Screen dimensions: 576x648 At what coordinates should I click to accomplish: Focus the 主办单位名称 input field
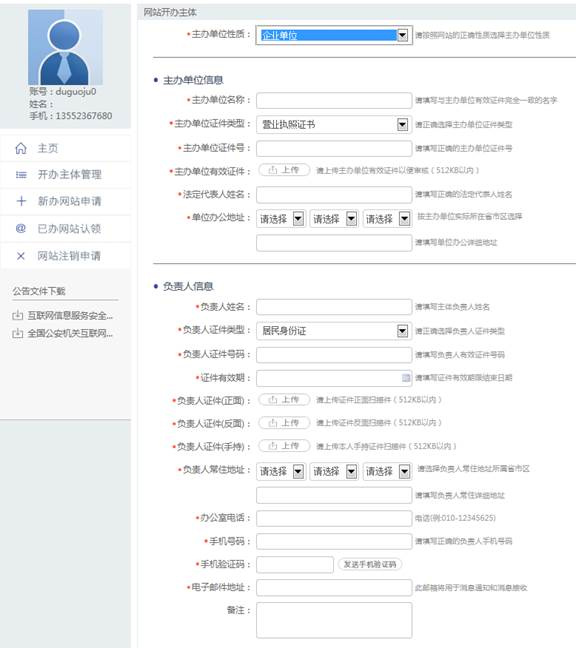click(334, 100)
